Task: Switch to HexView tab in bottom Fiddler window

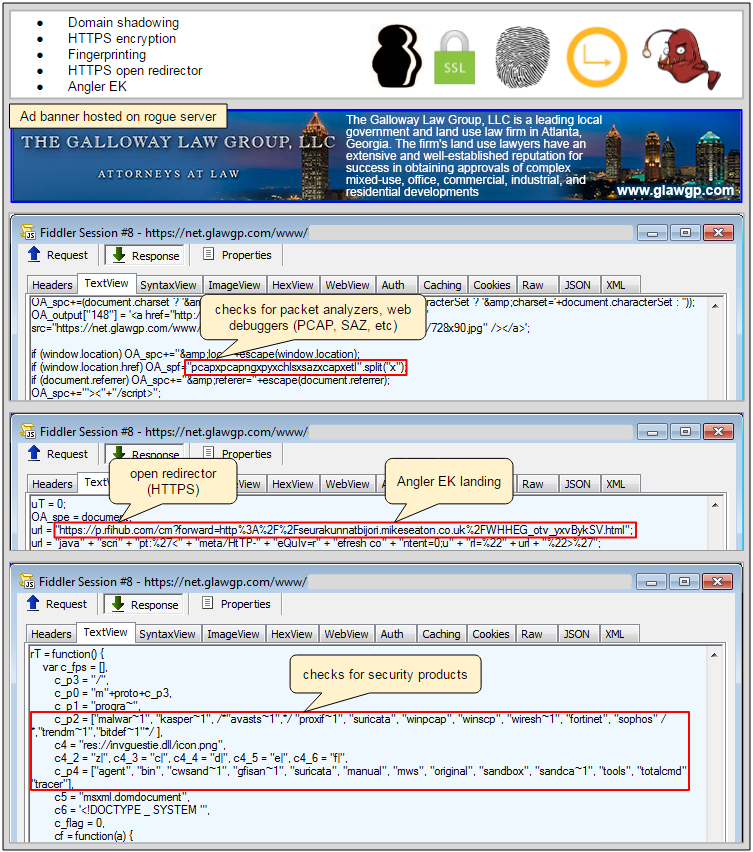Action: [292, 634]
